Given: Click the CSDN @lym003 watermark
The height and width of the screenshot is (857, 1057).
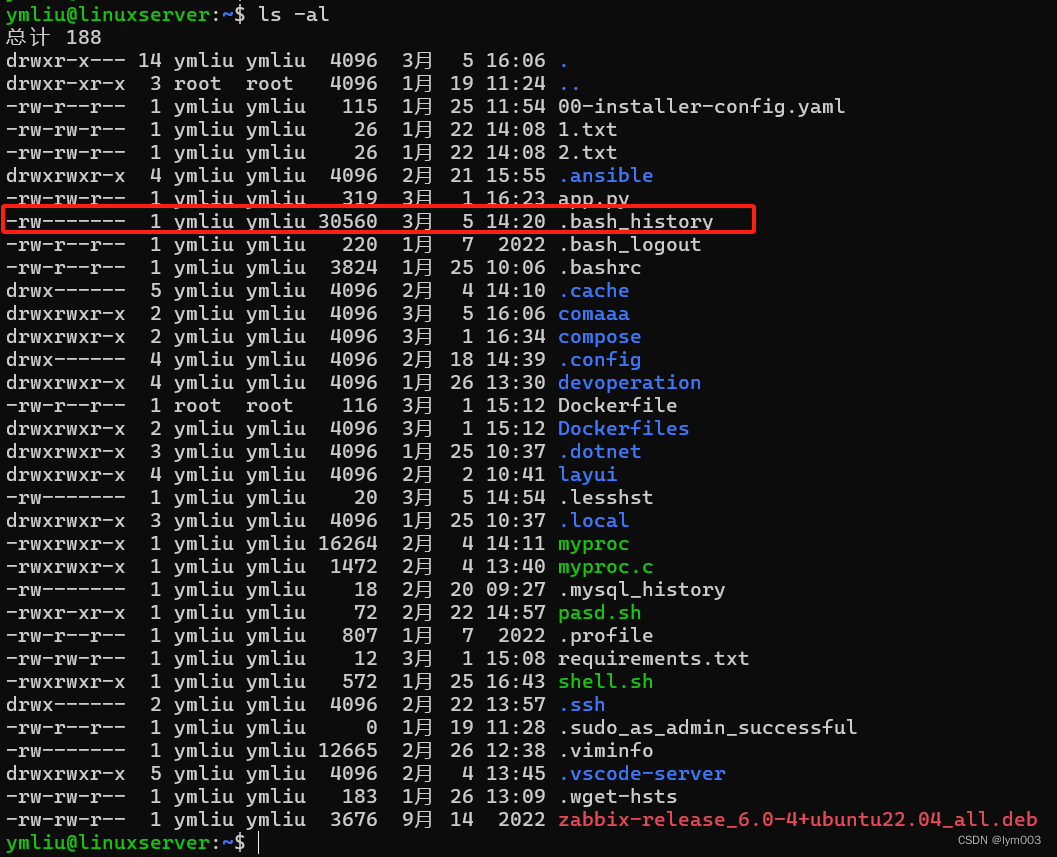Looking at the screenshot, I should [x=999, y=840].
